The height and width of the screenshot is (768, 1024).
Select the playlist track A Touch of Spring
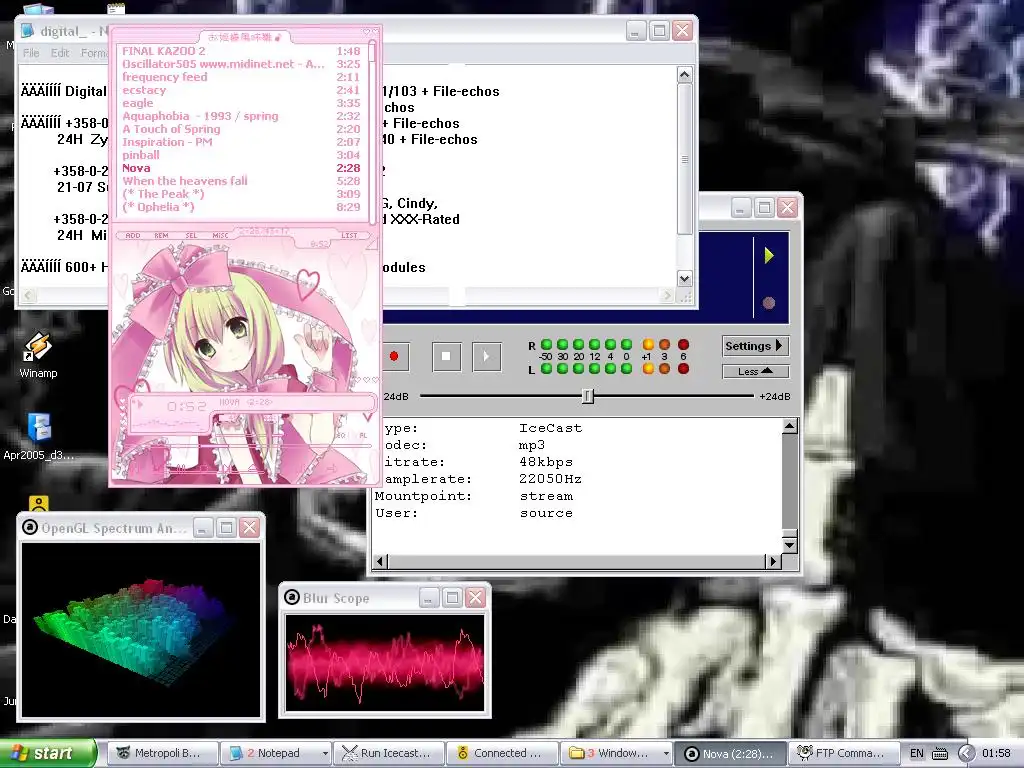point(241,129)
